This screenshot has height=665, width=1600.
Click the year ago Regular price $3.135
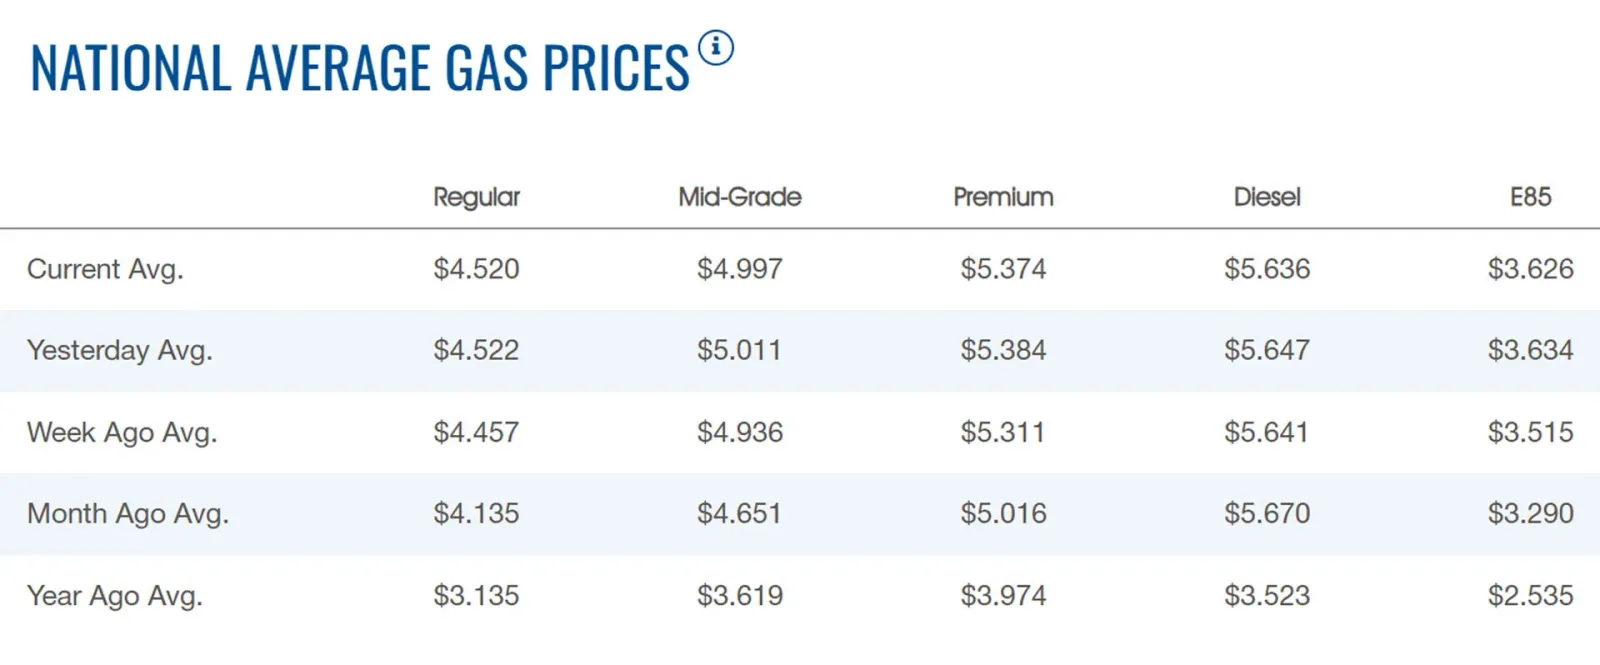click(476, 595)
